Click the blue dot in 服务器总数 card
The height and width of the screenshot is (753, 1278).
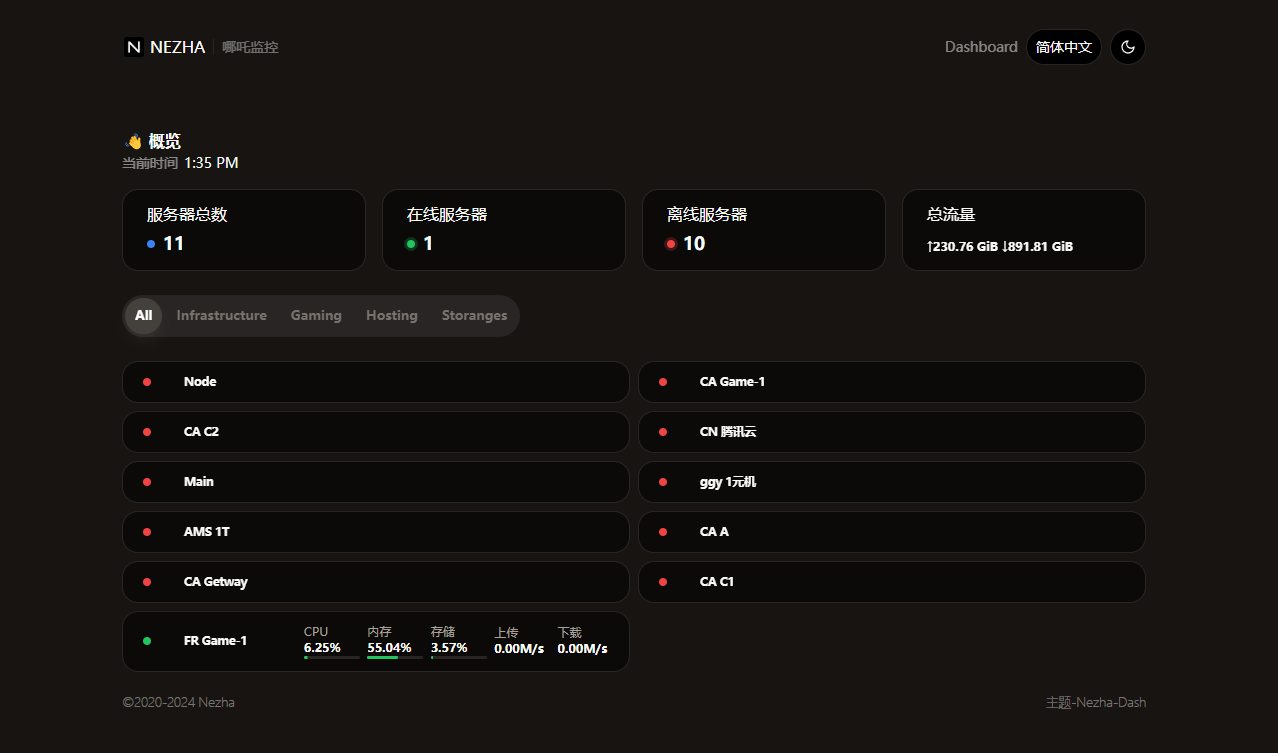click(151, 244)
